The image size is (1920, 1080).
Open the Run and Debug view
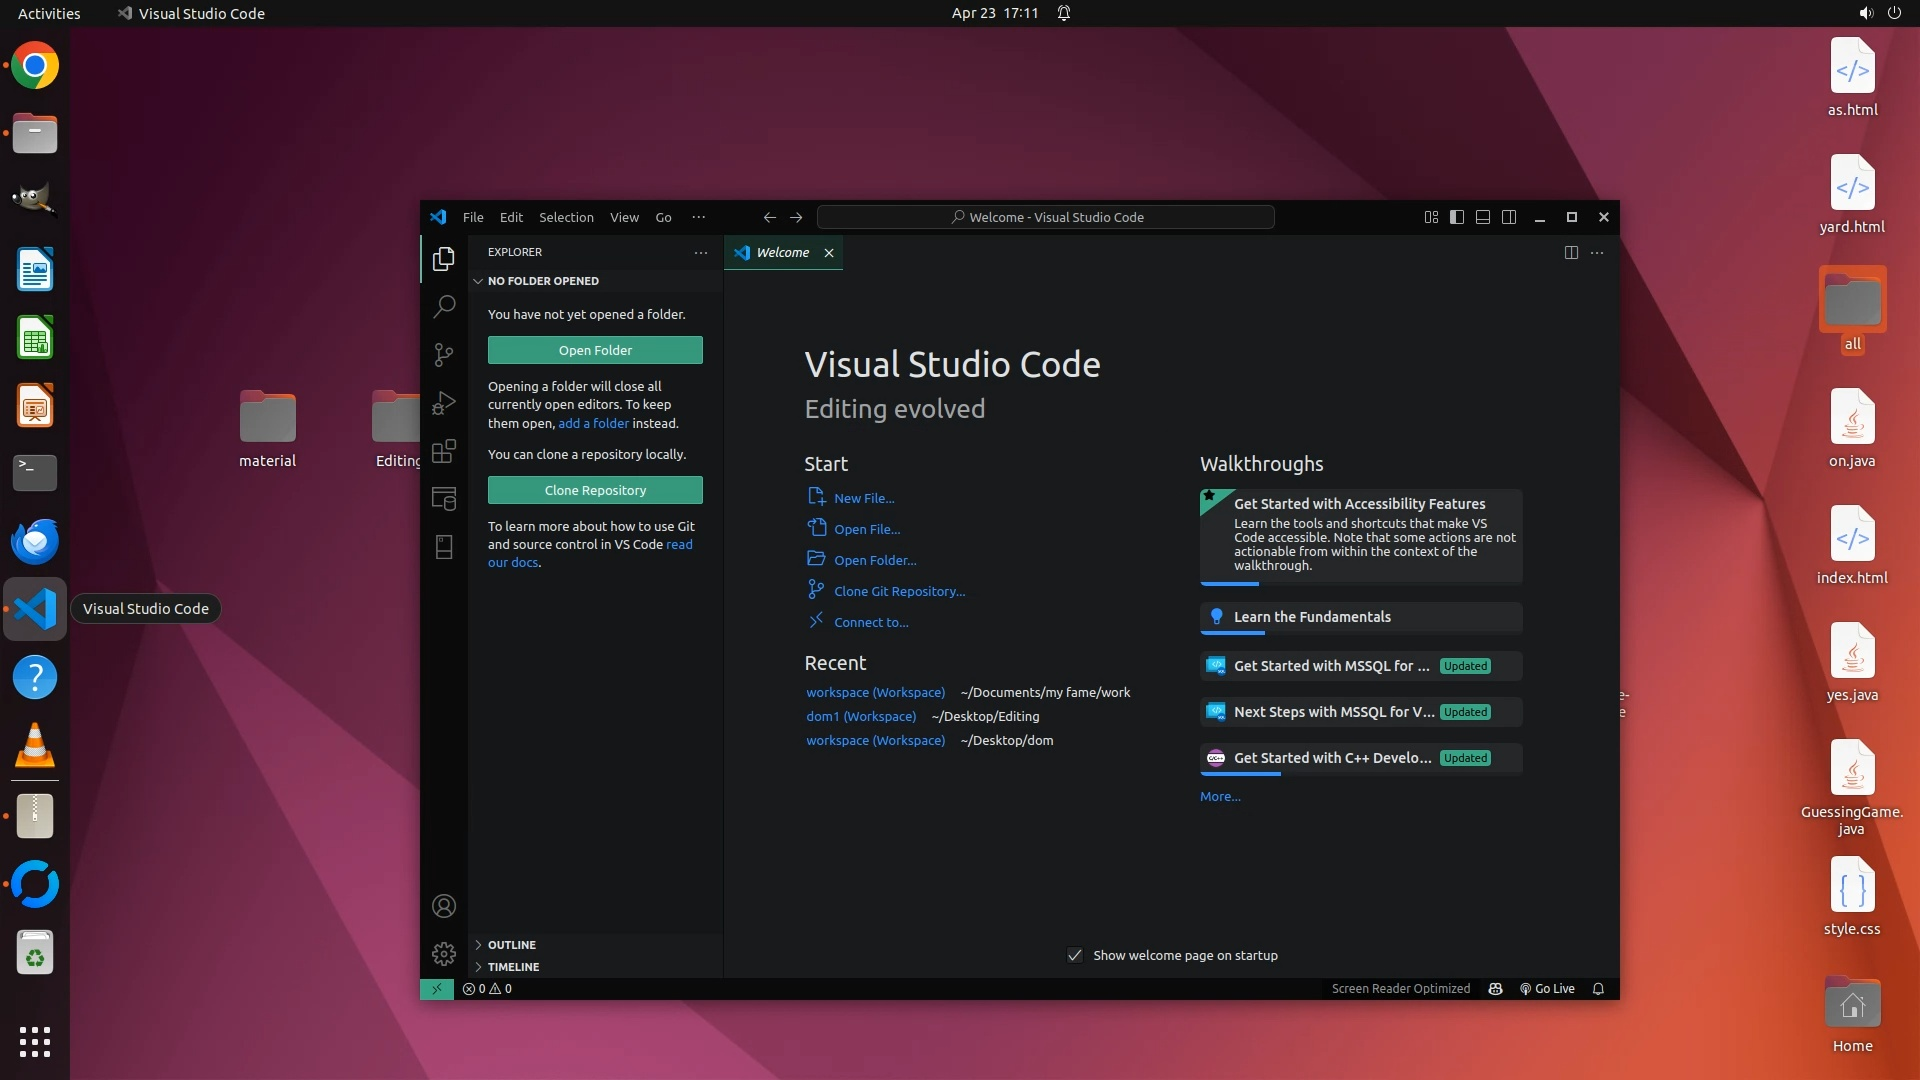coord(444,403)
